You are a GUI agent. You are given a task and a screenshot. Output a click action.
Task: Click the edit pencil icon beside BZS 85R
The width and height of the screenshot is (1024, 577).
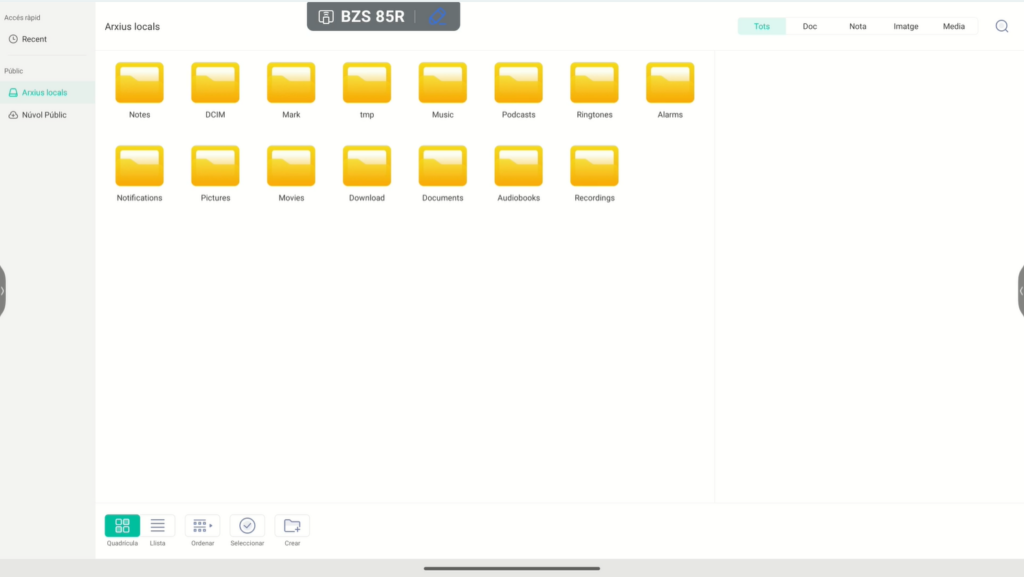437,17
